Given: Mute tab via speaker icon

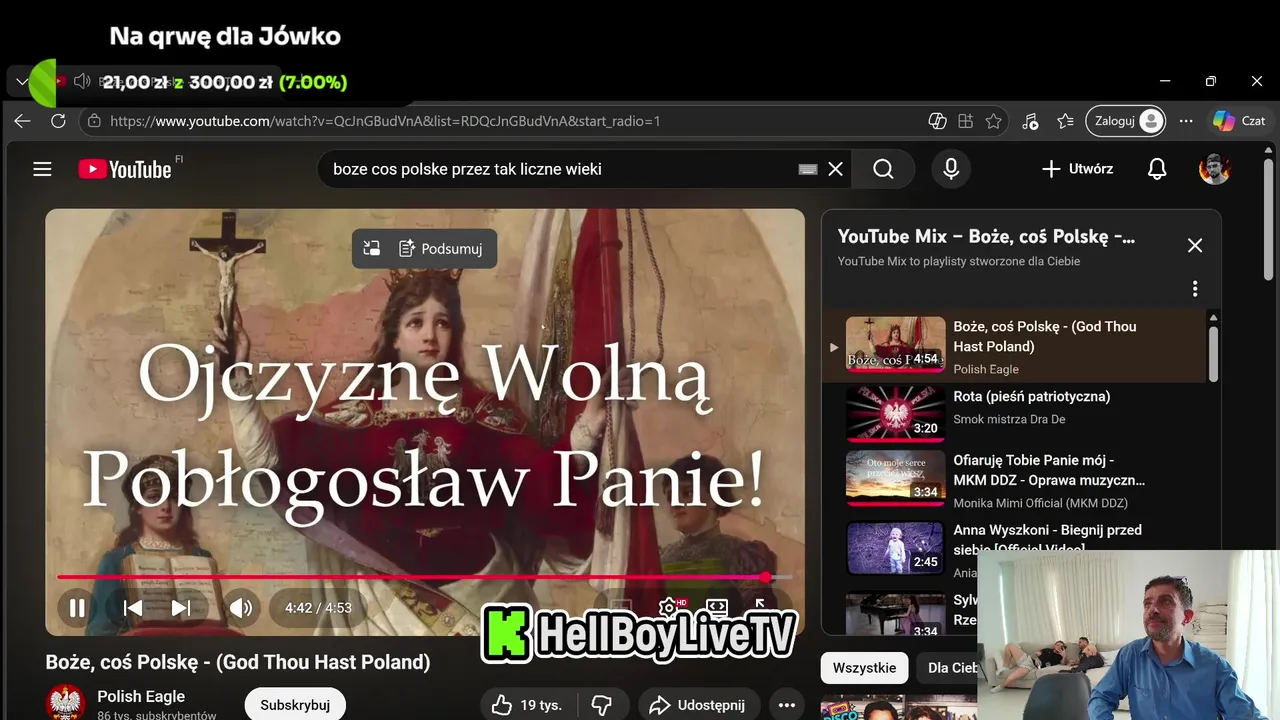Looking at the screenshot, I should tap(82, 81).
